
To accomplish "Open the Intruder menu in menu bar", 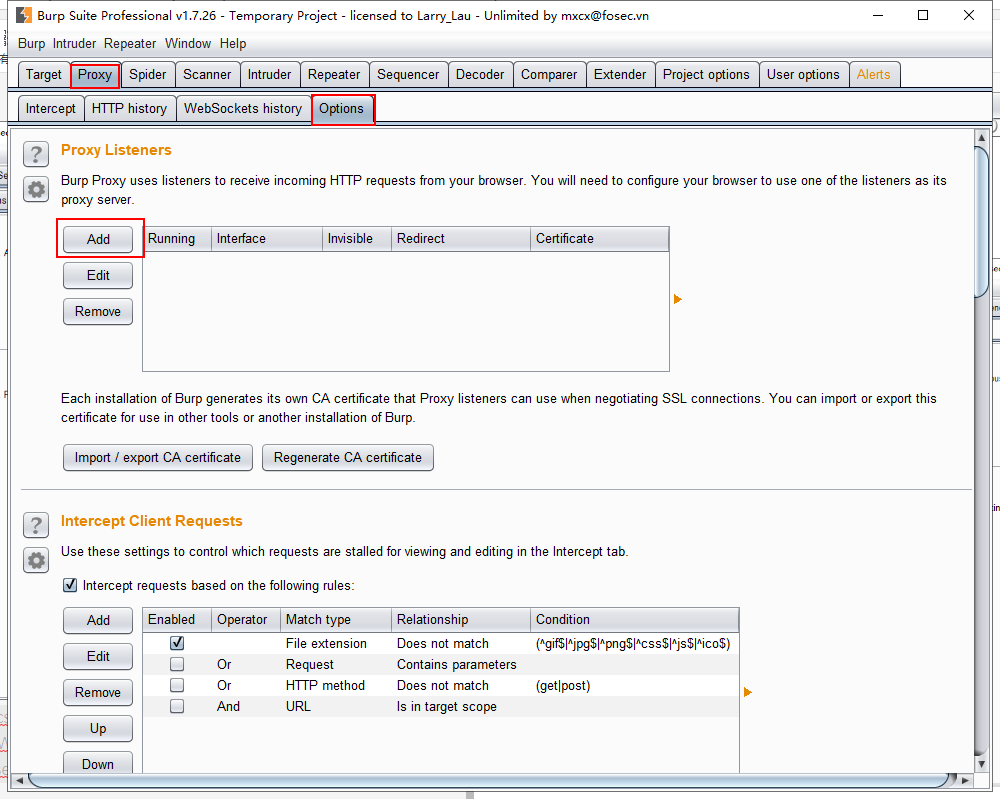I will [x=74, y=43].
